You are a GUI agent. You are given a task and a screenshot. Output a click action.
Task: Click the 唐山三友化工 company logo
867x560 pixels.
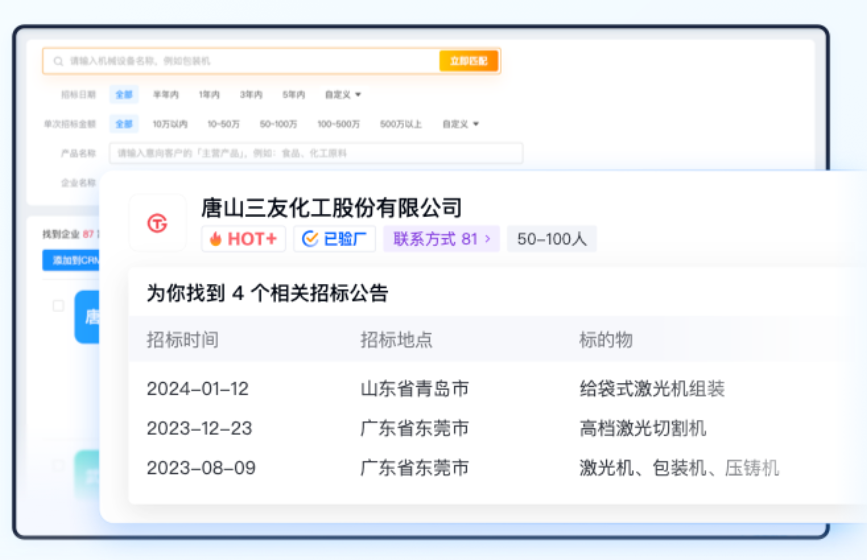[x=157, y=223]
